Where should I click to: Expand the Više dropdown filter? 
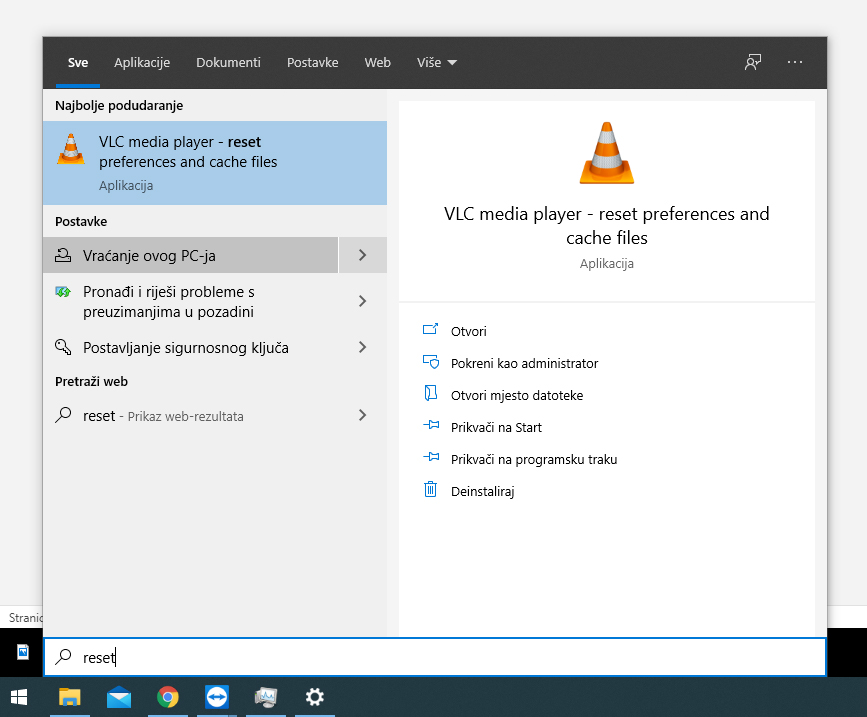pyautogui.click(x=436, y=62)
